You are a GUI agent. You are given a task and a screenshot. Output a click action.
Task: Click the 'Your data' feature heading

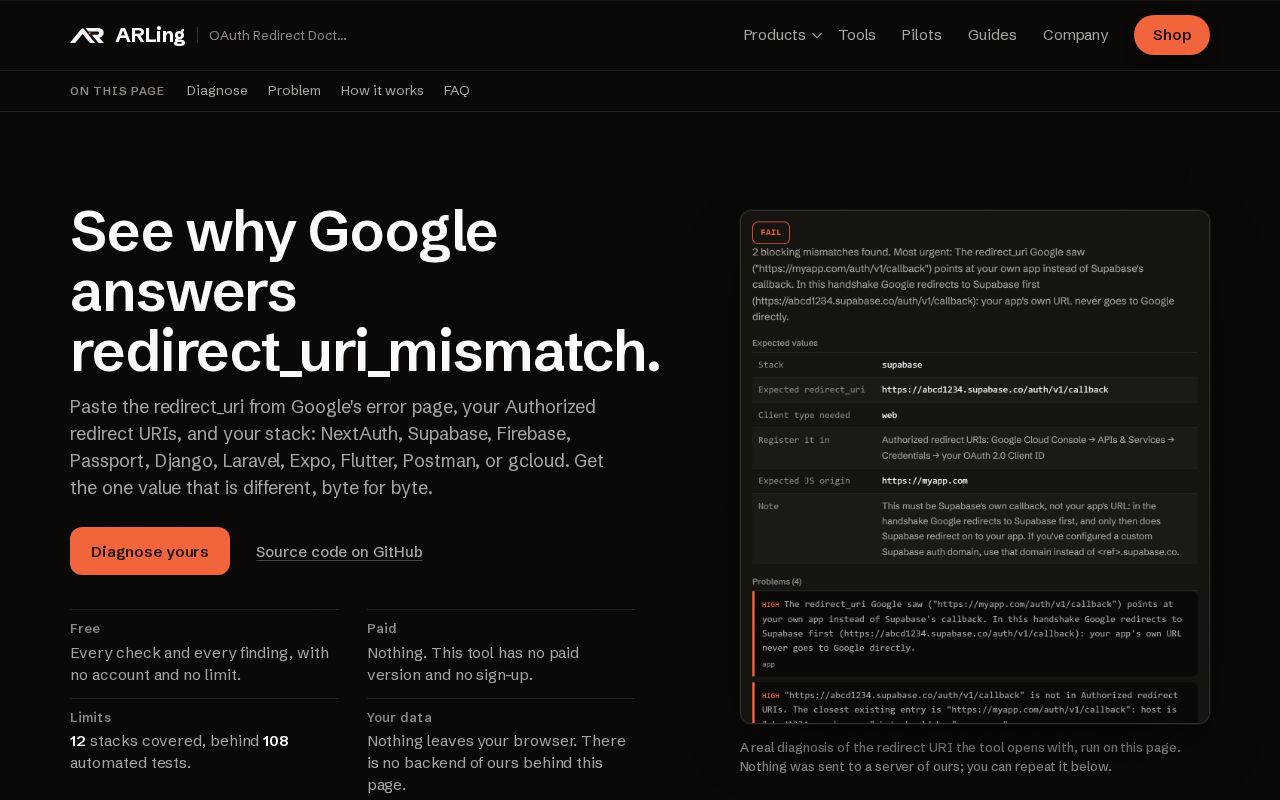coord(400,717)
